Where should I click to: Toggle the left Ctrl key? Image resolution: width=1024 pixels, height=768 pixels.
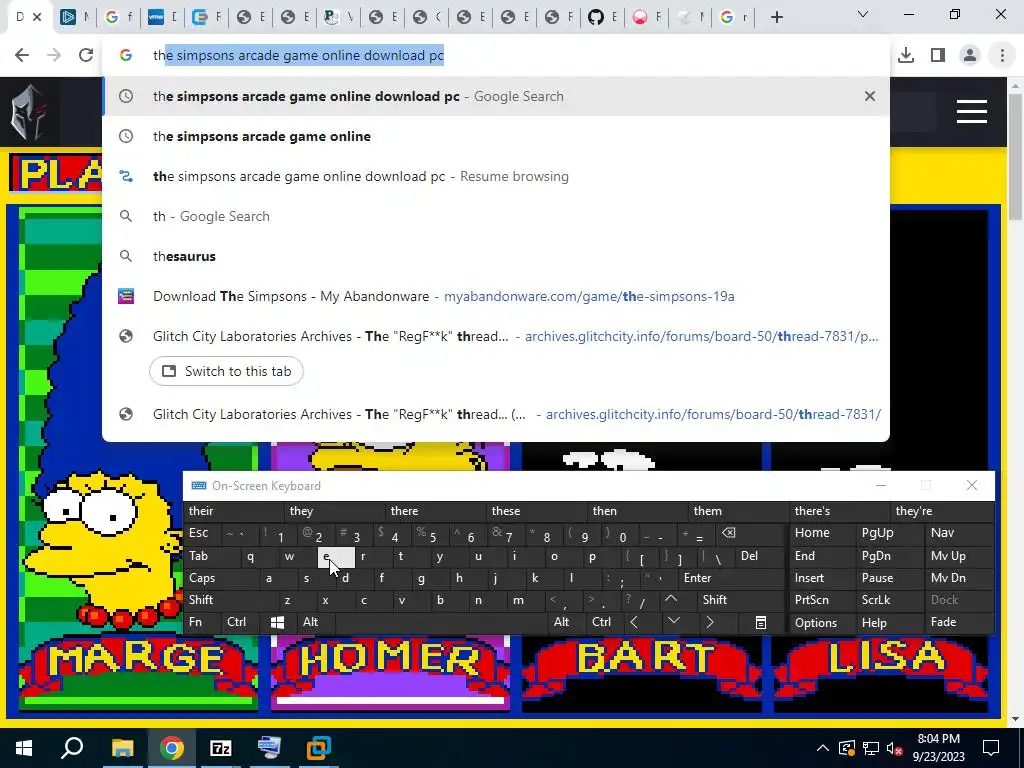click(236, 622)
